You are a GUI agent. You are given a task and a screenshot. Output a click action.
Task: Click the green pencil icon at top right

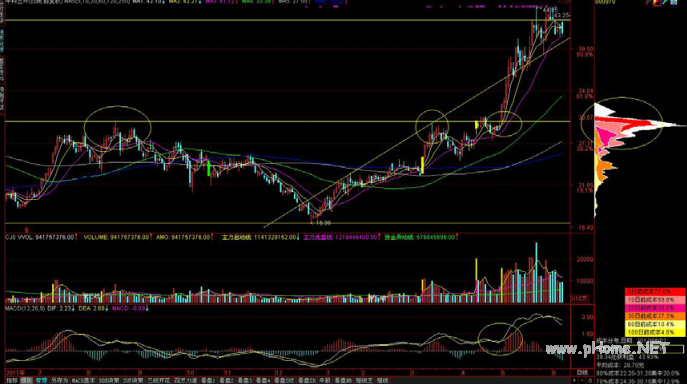(x=665, y=2)
